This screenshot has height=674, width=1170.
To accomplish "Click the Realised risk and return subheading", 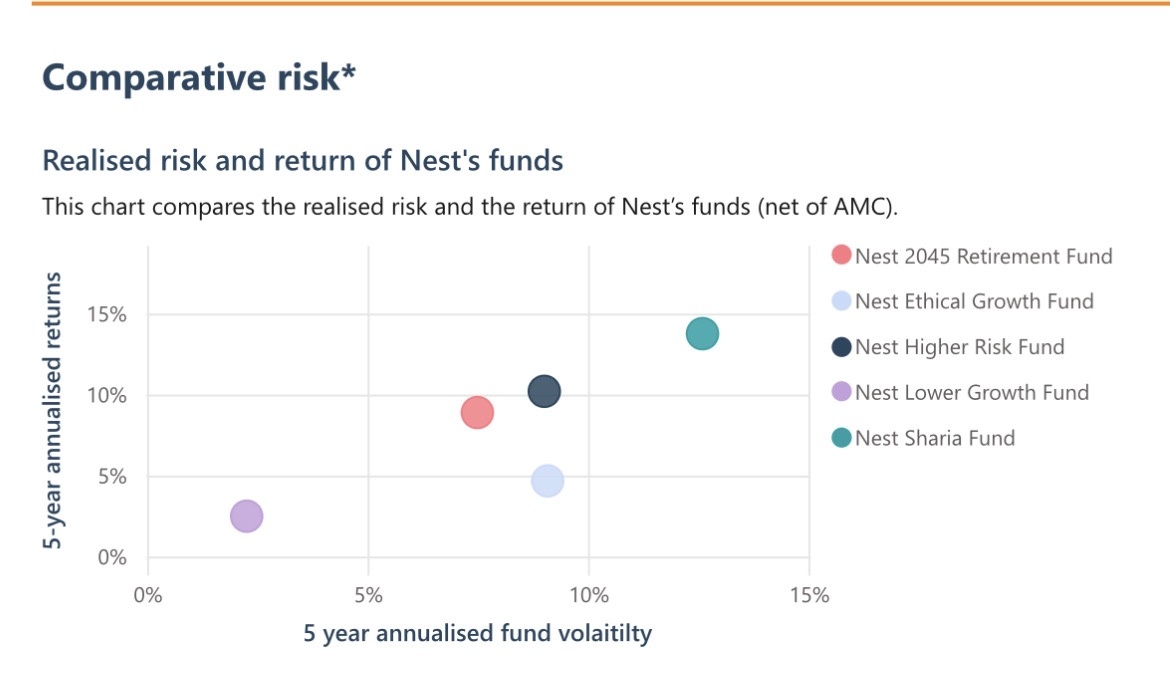I will (302, 160).
